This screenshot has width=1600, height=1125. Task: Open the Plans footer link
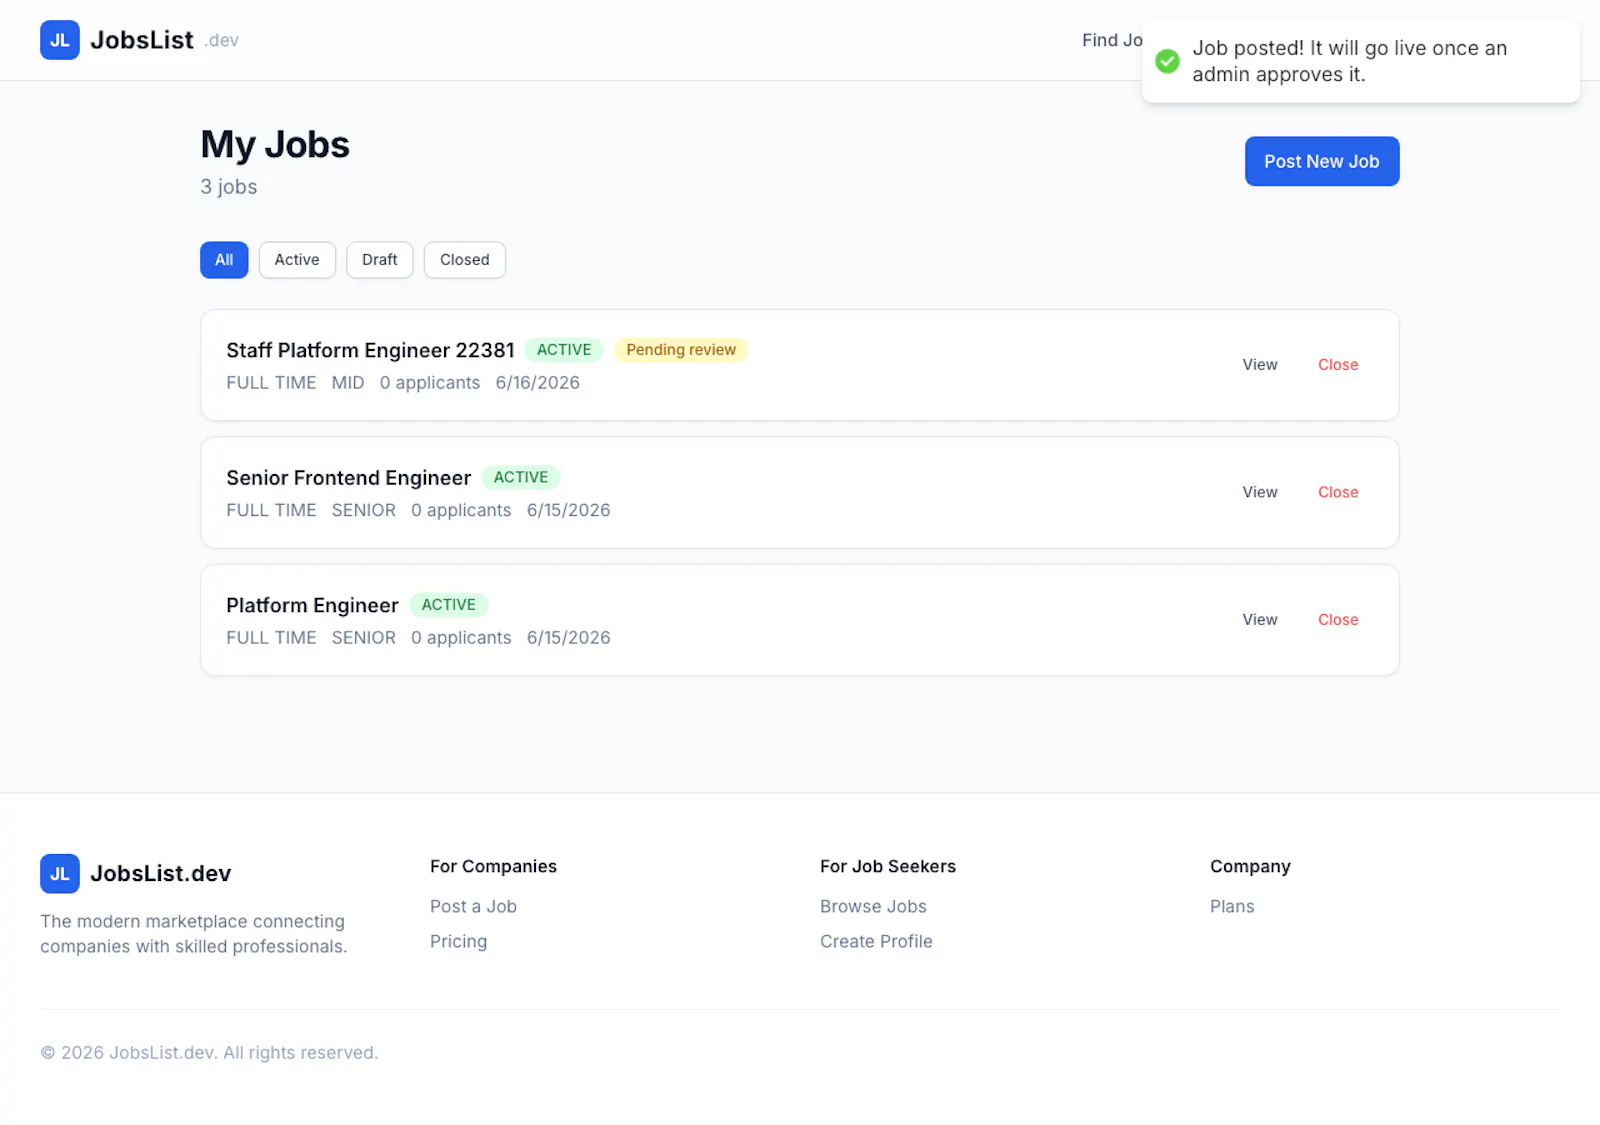pyautogui.click(x=1232, y=906)
